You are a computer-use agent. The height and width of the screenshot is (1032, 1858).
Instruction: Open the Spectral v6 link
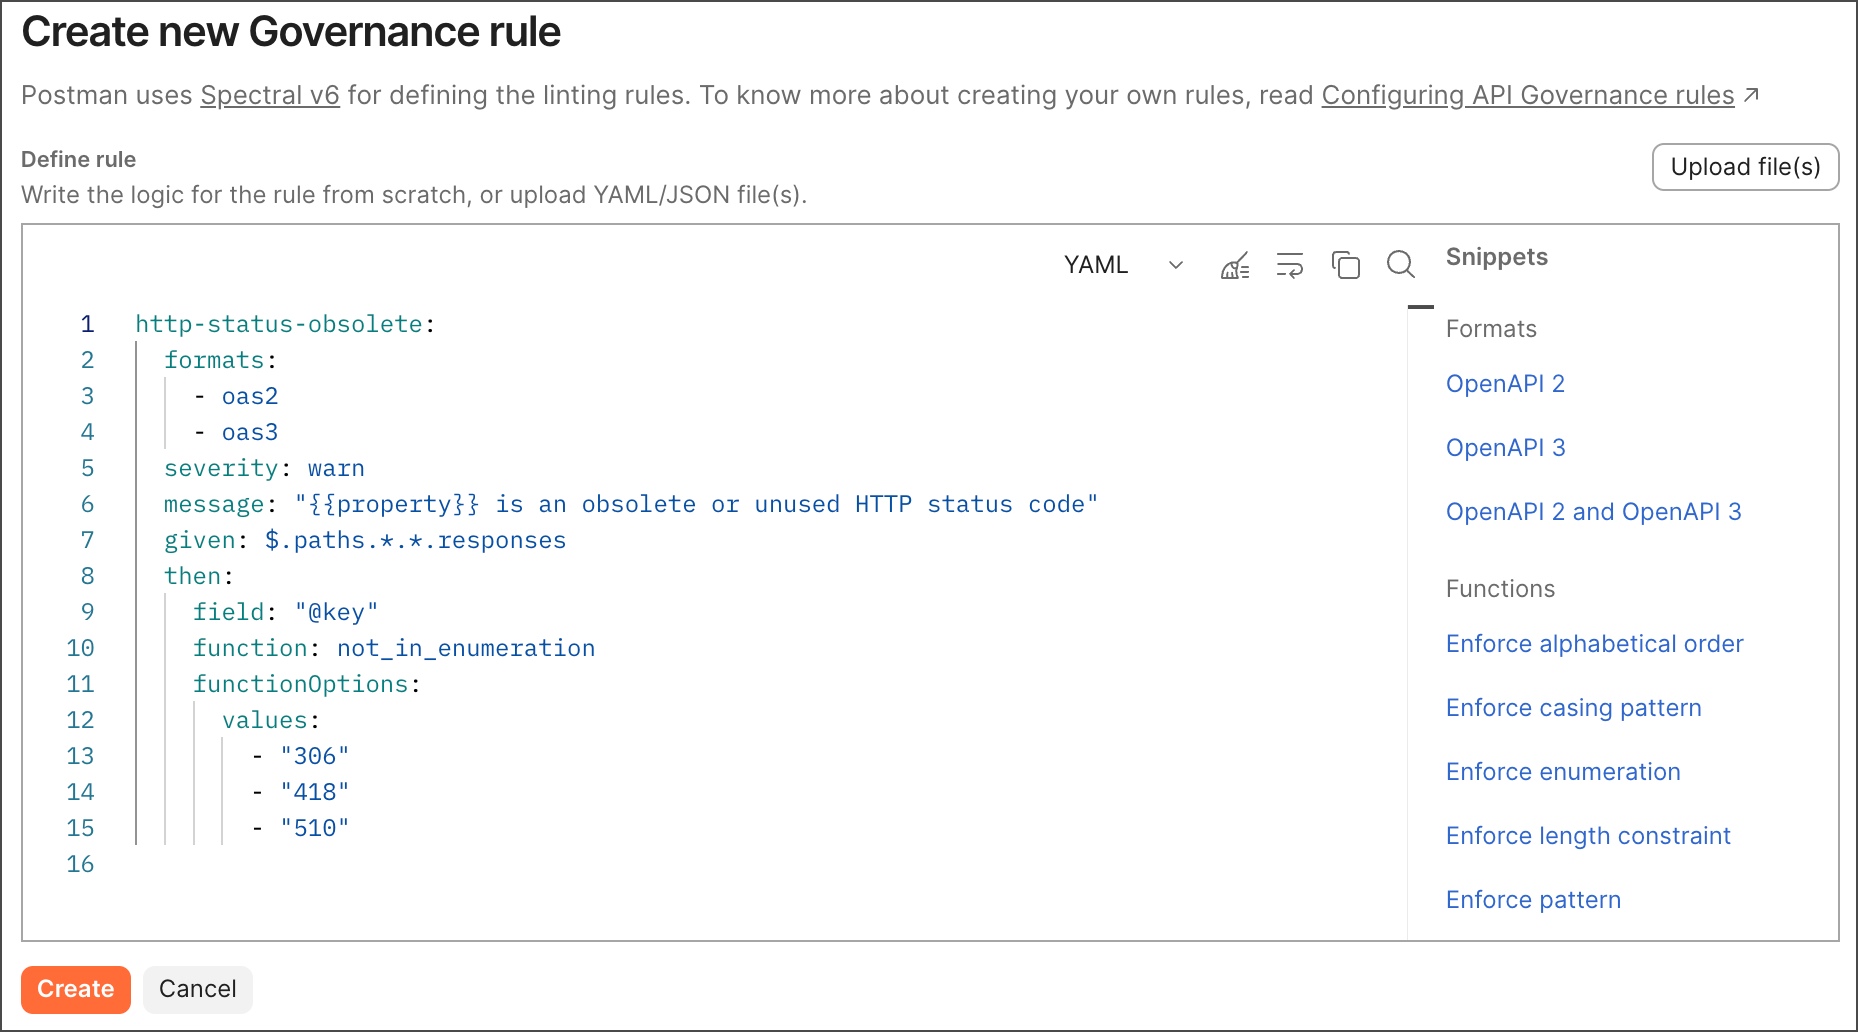pyautogui.click(x=270, y=95)
